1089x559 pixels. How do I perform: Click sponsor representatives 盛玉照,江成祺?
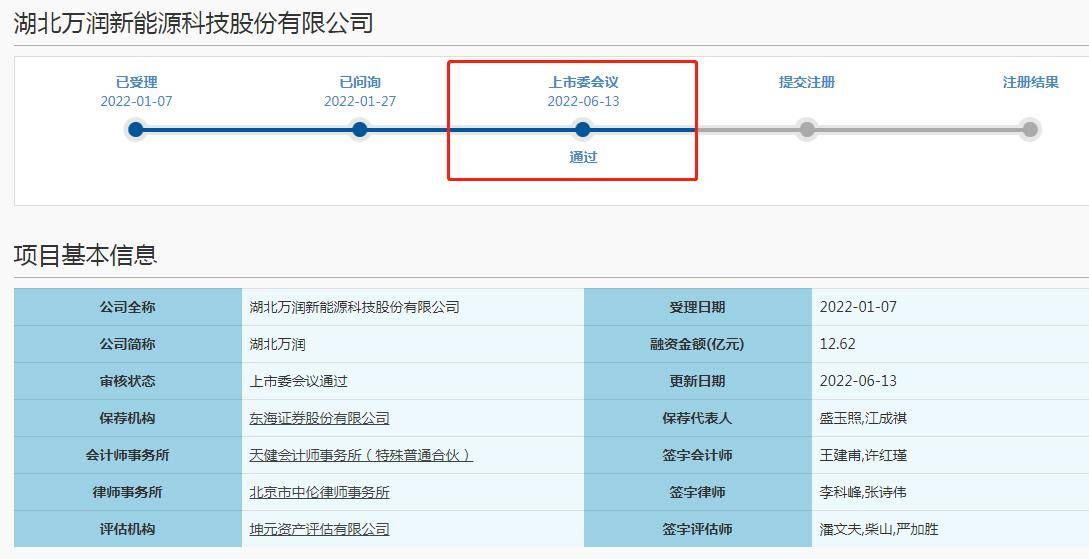coord(863,418)
